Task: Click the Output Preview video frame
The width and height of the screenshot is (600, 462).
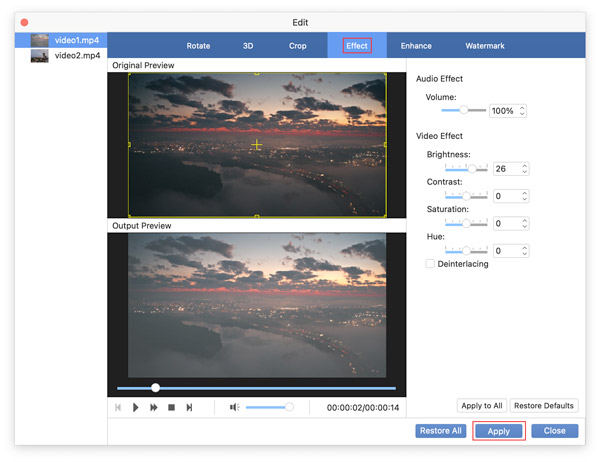Action: click(257, 305)
